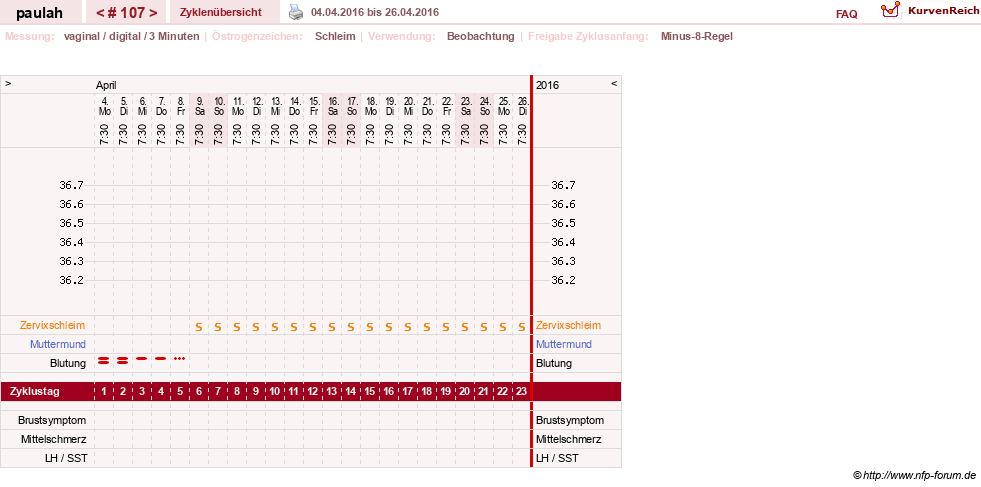Click the printer icon

click(x=296, y=12)
